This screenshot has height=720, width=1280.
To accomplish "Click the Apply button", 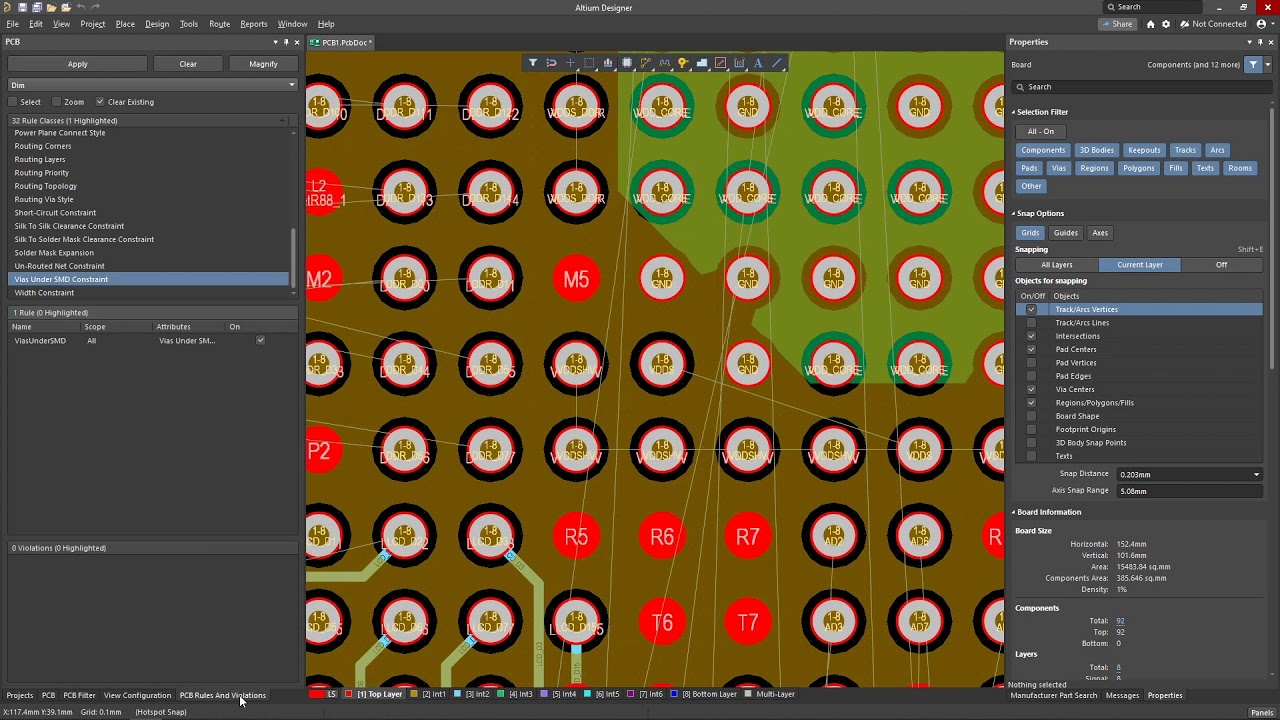I will (77, 64).
